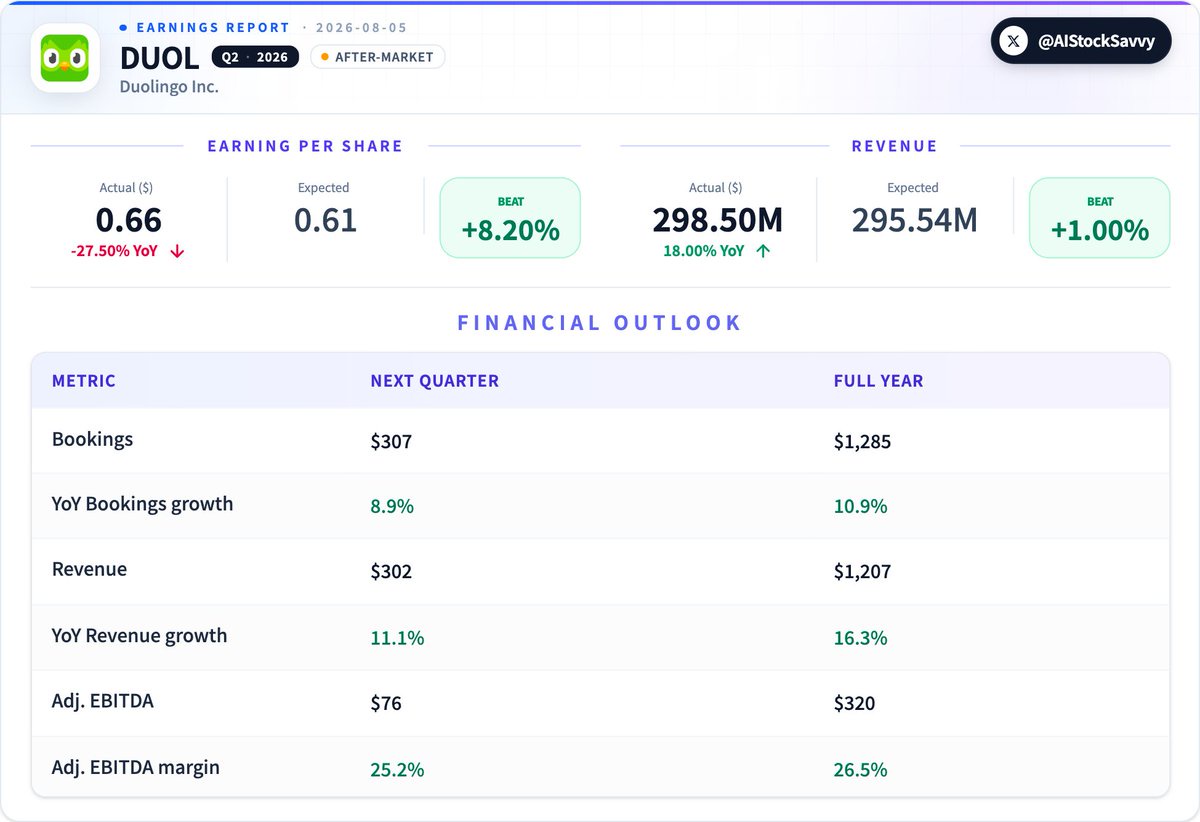The height and width of the screenshot is (822, 1200).
Task: Click the Revenue row label in the table
Action: coord(89,569)
